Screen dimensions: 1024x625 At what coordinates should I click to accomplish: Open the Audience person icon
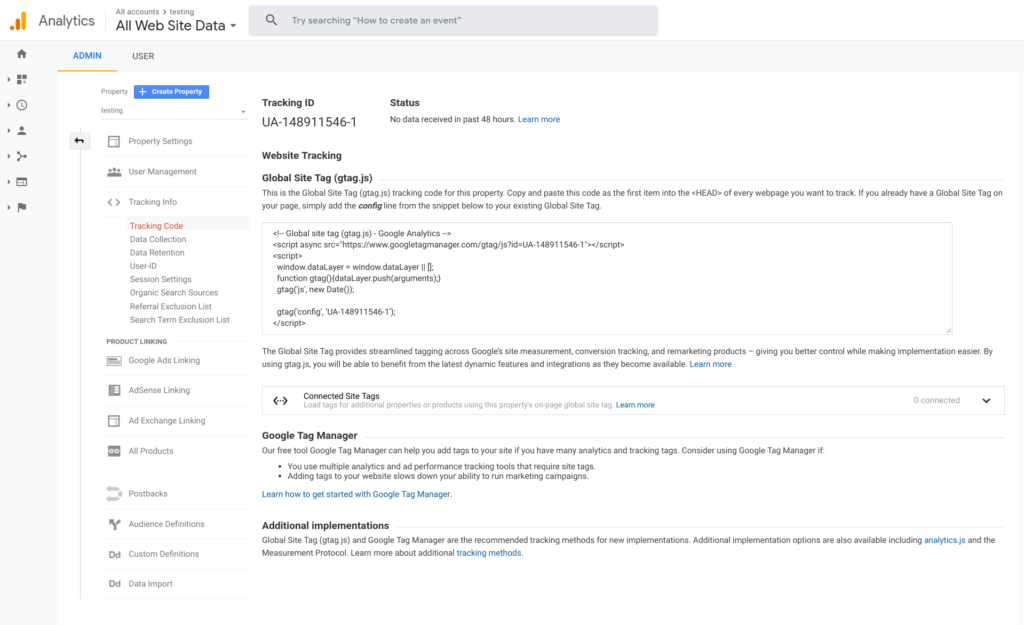[22, 131]
